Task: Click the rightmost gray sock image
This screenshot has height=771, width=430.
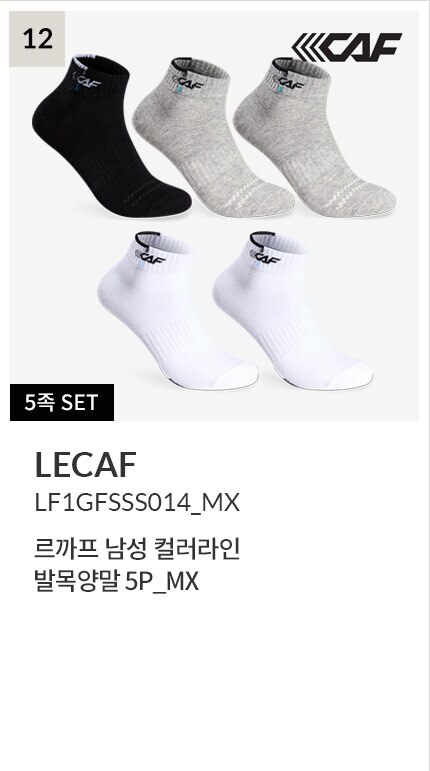Action: [x=314, y=138]
